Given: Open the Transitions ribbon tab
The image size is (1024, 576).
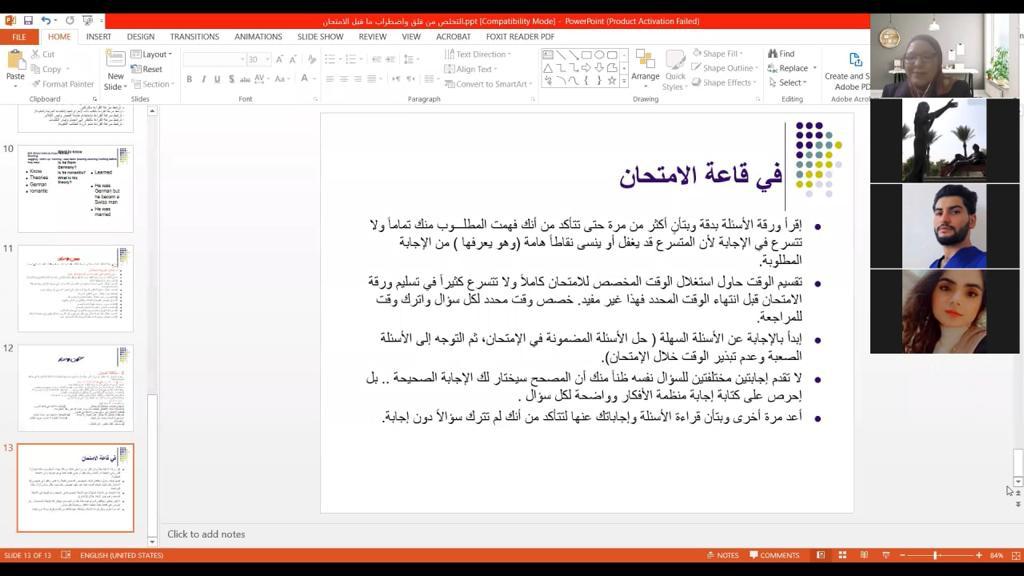Looking at the screenshot, I should point(194,37).
